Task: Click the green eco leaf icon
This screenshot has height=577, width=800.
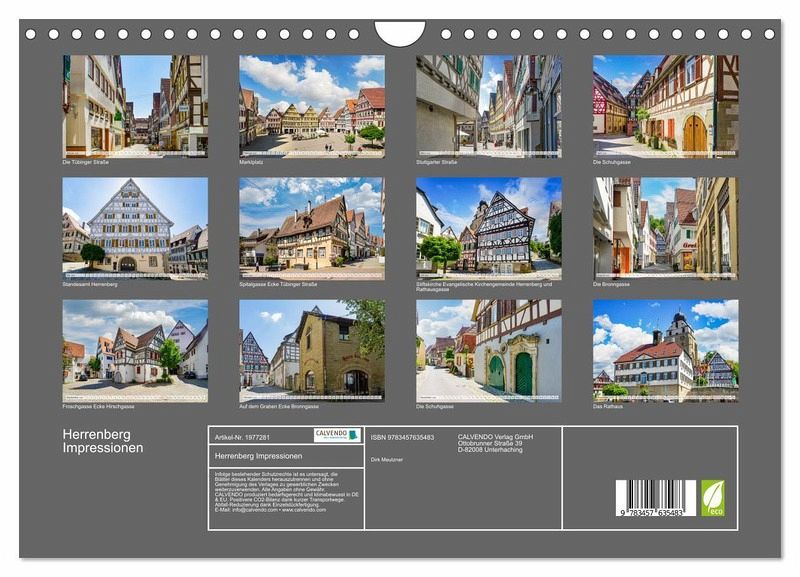Action: point(712,497)
